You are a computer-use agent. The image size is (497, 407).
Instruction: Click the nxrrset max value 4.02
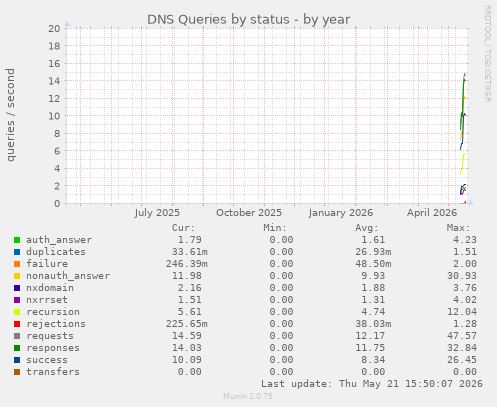pyautogui.click(x=465, y=300)
